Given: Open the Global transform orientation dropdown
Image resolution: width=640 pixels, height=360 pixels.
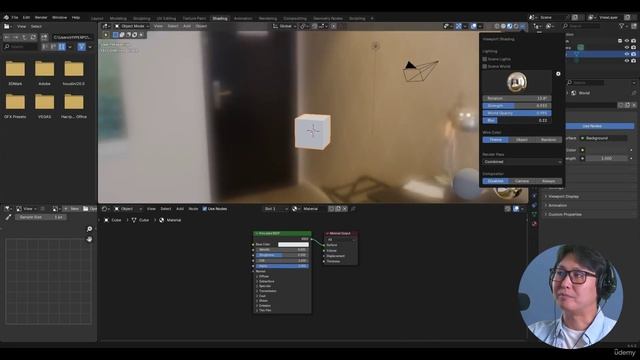Looking at the screenshot, I should 285,26.
